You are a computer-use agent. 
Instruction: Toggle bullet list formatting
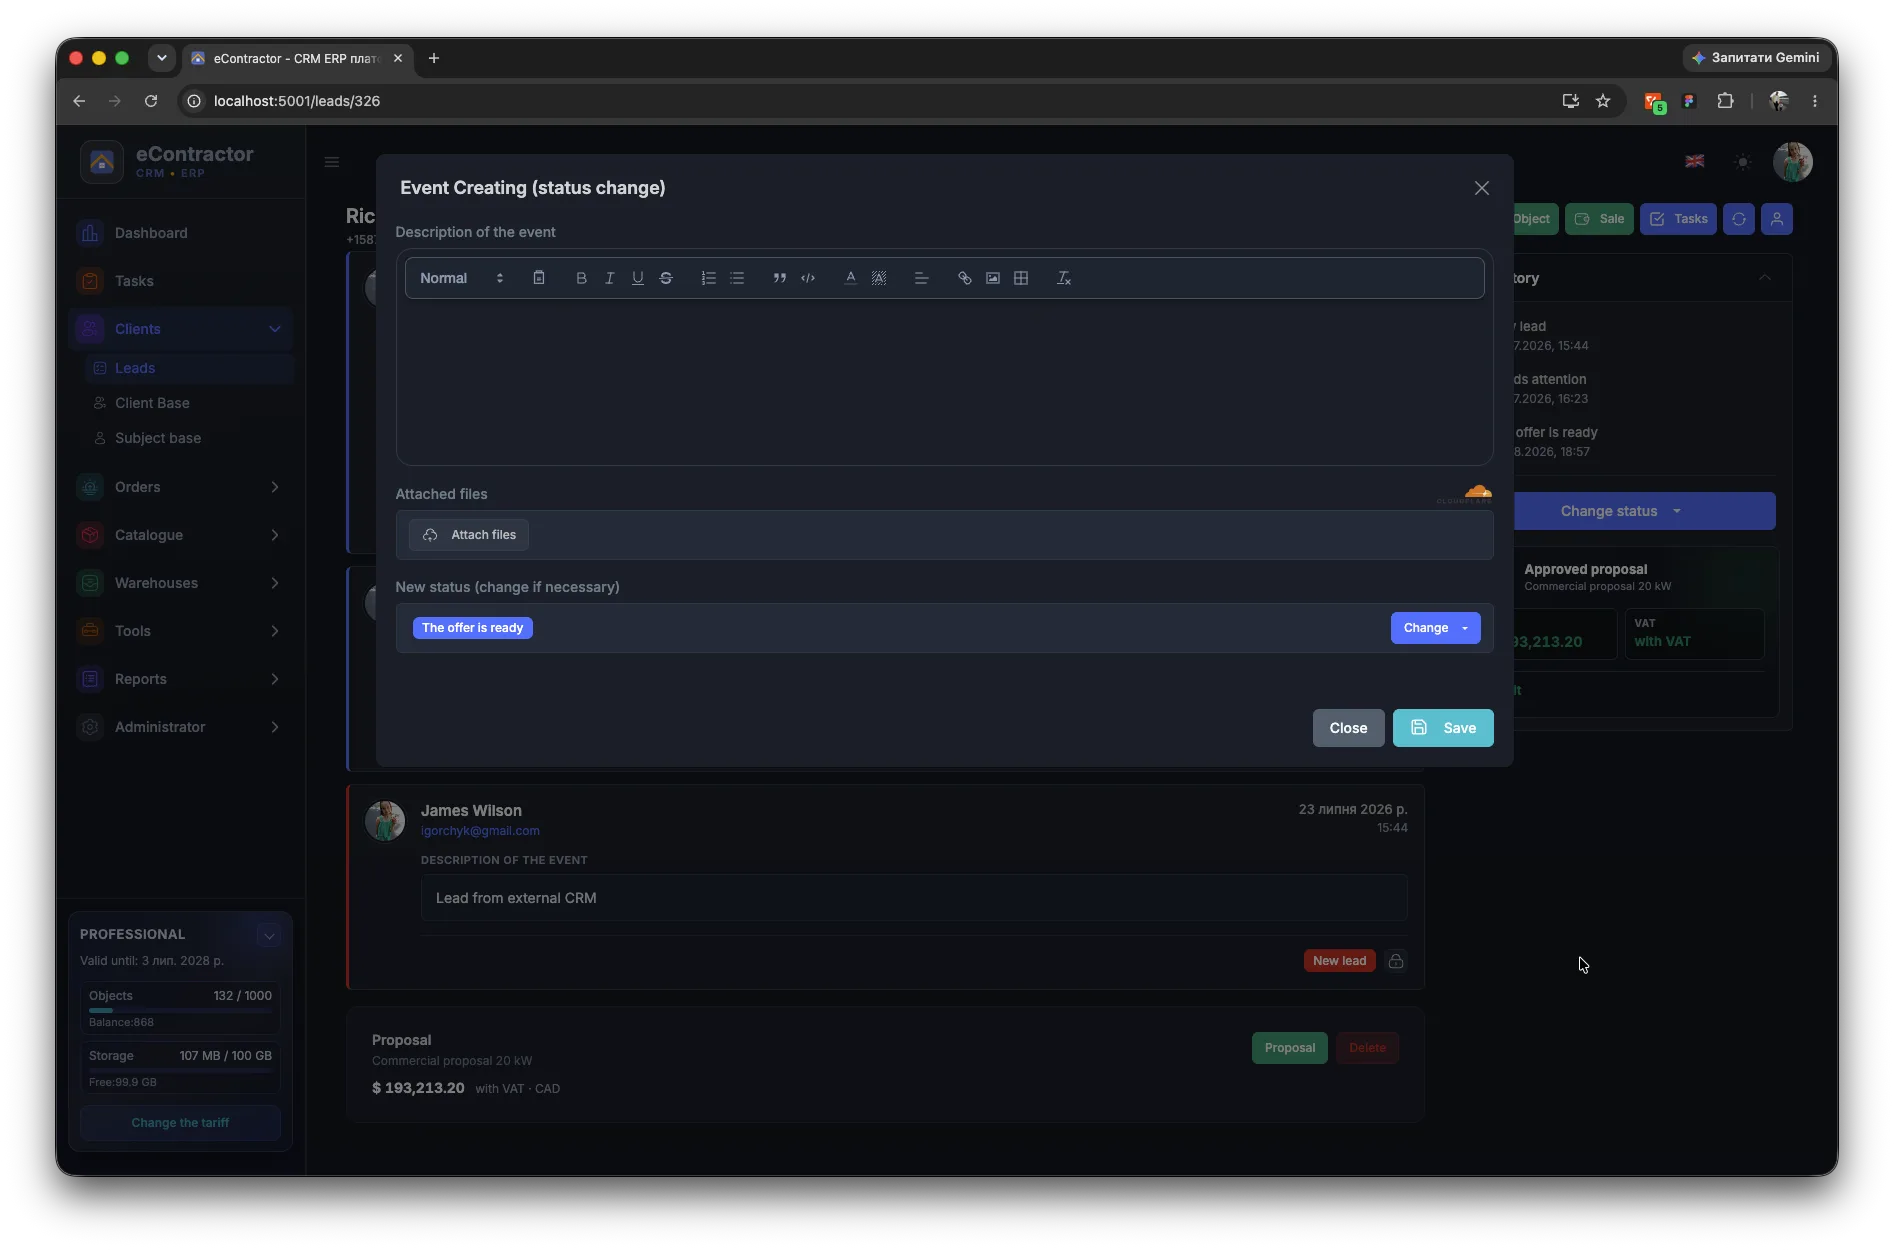click(737, 278)
